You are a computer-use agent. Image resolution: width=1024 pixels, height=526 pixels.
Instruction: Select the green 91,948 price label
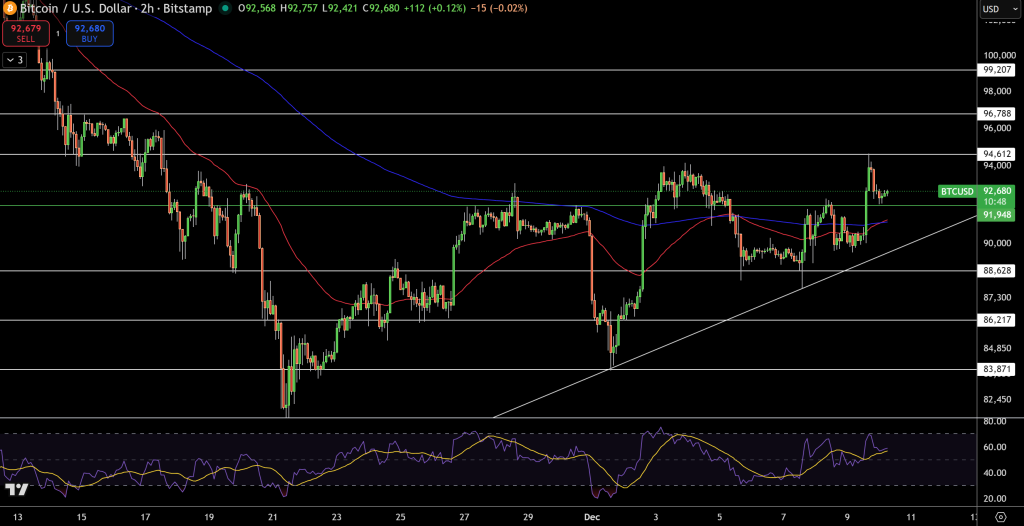tap(997, 214)
